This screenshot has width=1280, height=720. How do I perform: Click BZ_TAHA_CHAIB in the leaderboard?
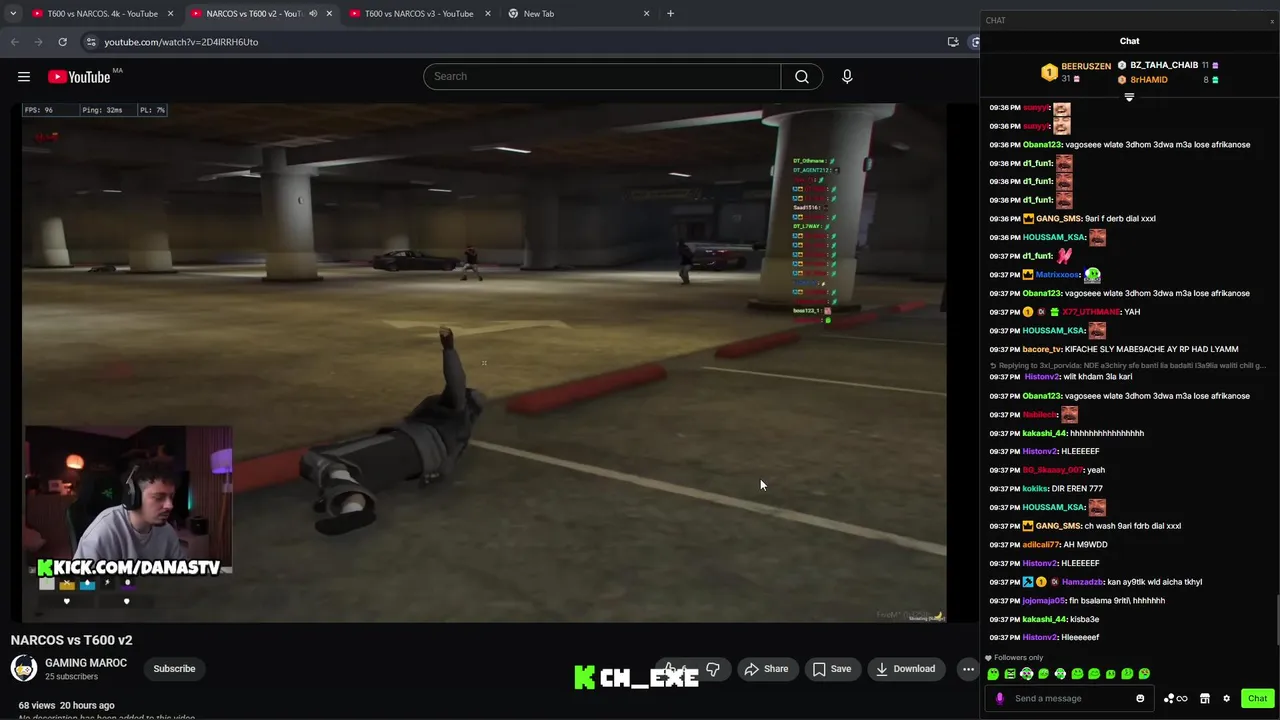coord(1164,65)
